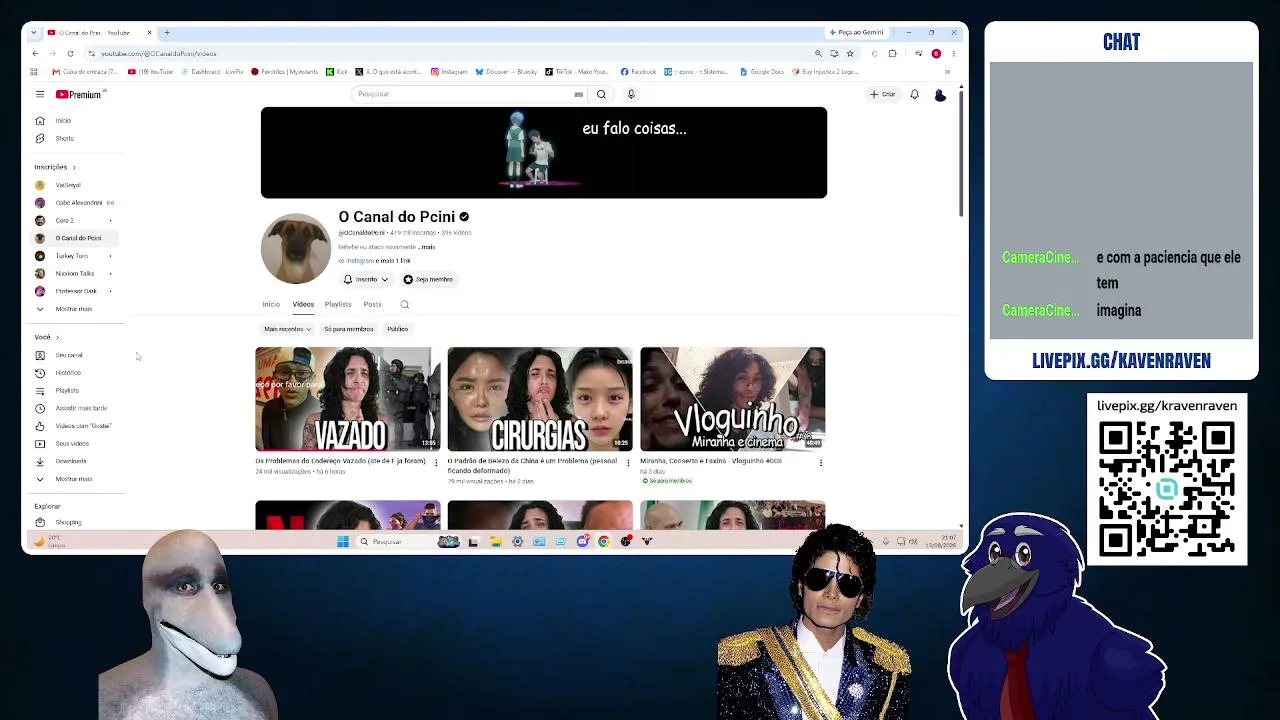1280x720 pixels.
Task: Filter videos with the Público chip
Action: click(397, 329)
